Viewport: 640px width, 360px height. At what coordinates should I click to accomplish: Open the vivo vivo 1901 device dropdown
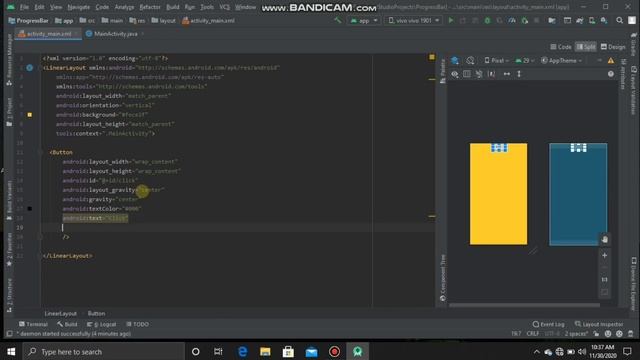pyautogui.click(x=413, y=20)
